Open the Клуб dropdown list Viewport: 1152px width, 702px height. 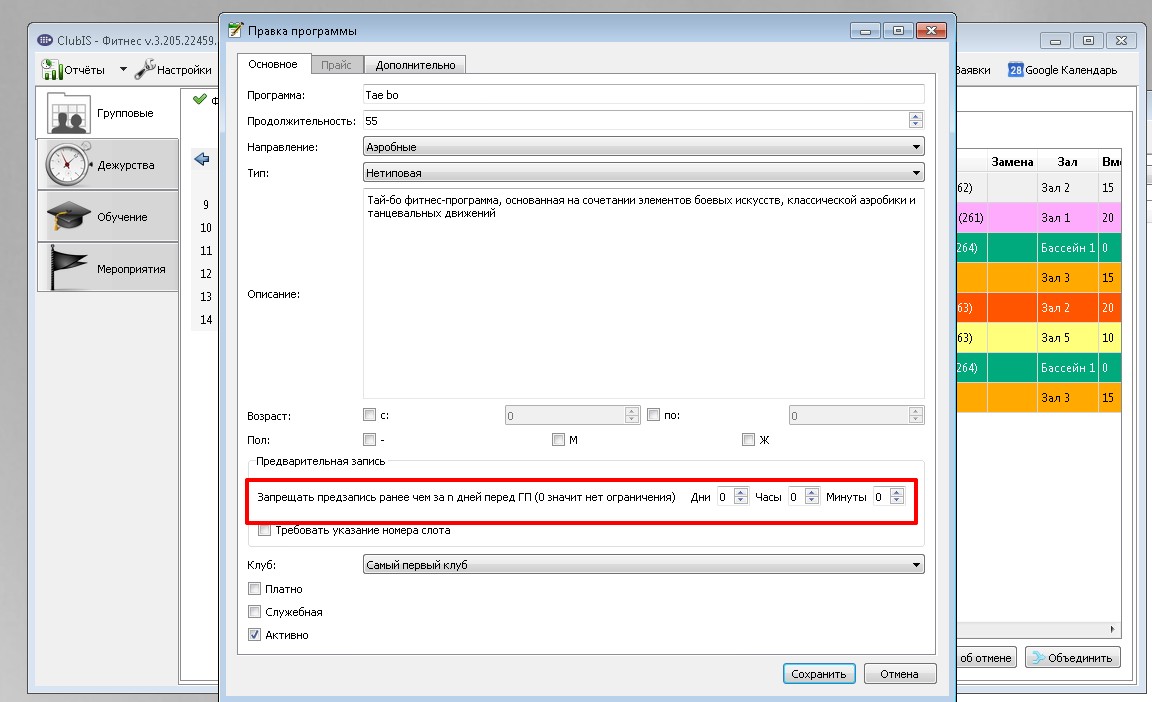pyautogui.click(x=644, y=565)
